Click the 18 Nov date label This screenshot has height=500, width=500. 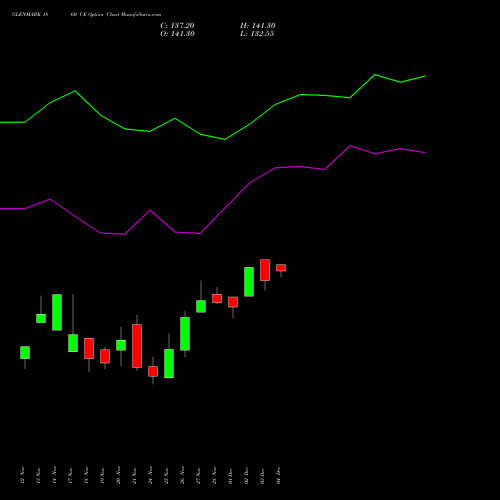point(86,475)
